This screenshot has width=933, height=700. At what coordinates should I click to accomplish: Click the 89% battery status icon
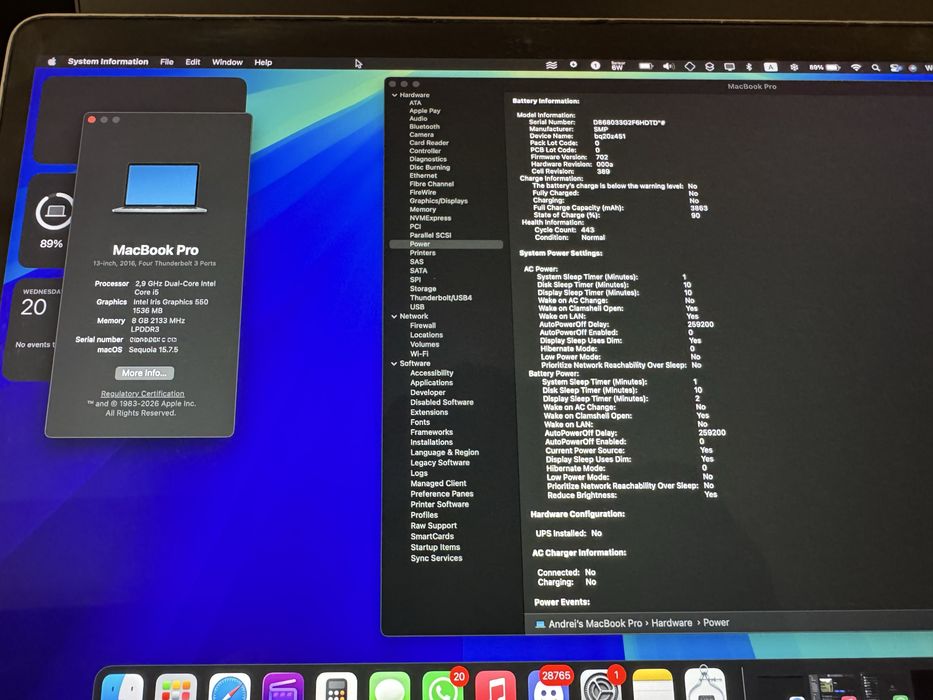825,67
